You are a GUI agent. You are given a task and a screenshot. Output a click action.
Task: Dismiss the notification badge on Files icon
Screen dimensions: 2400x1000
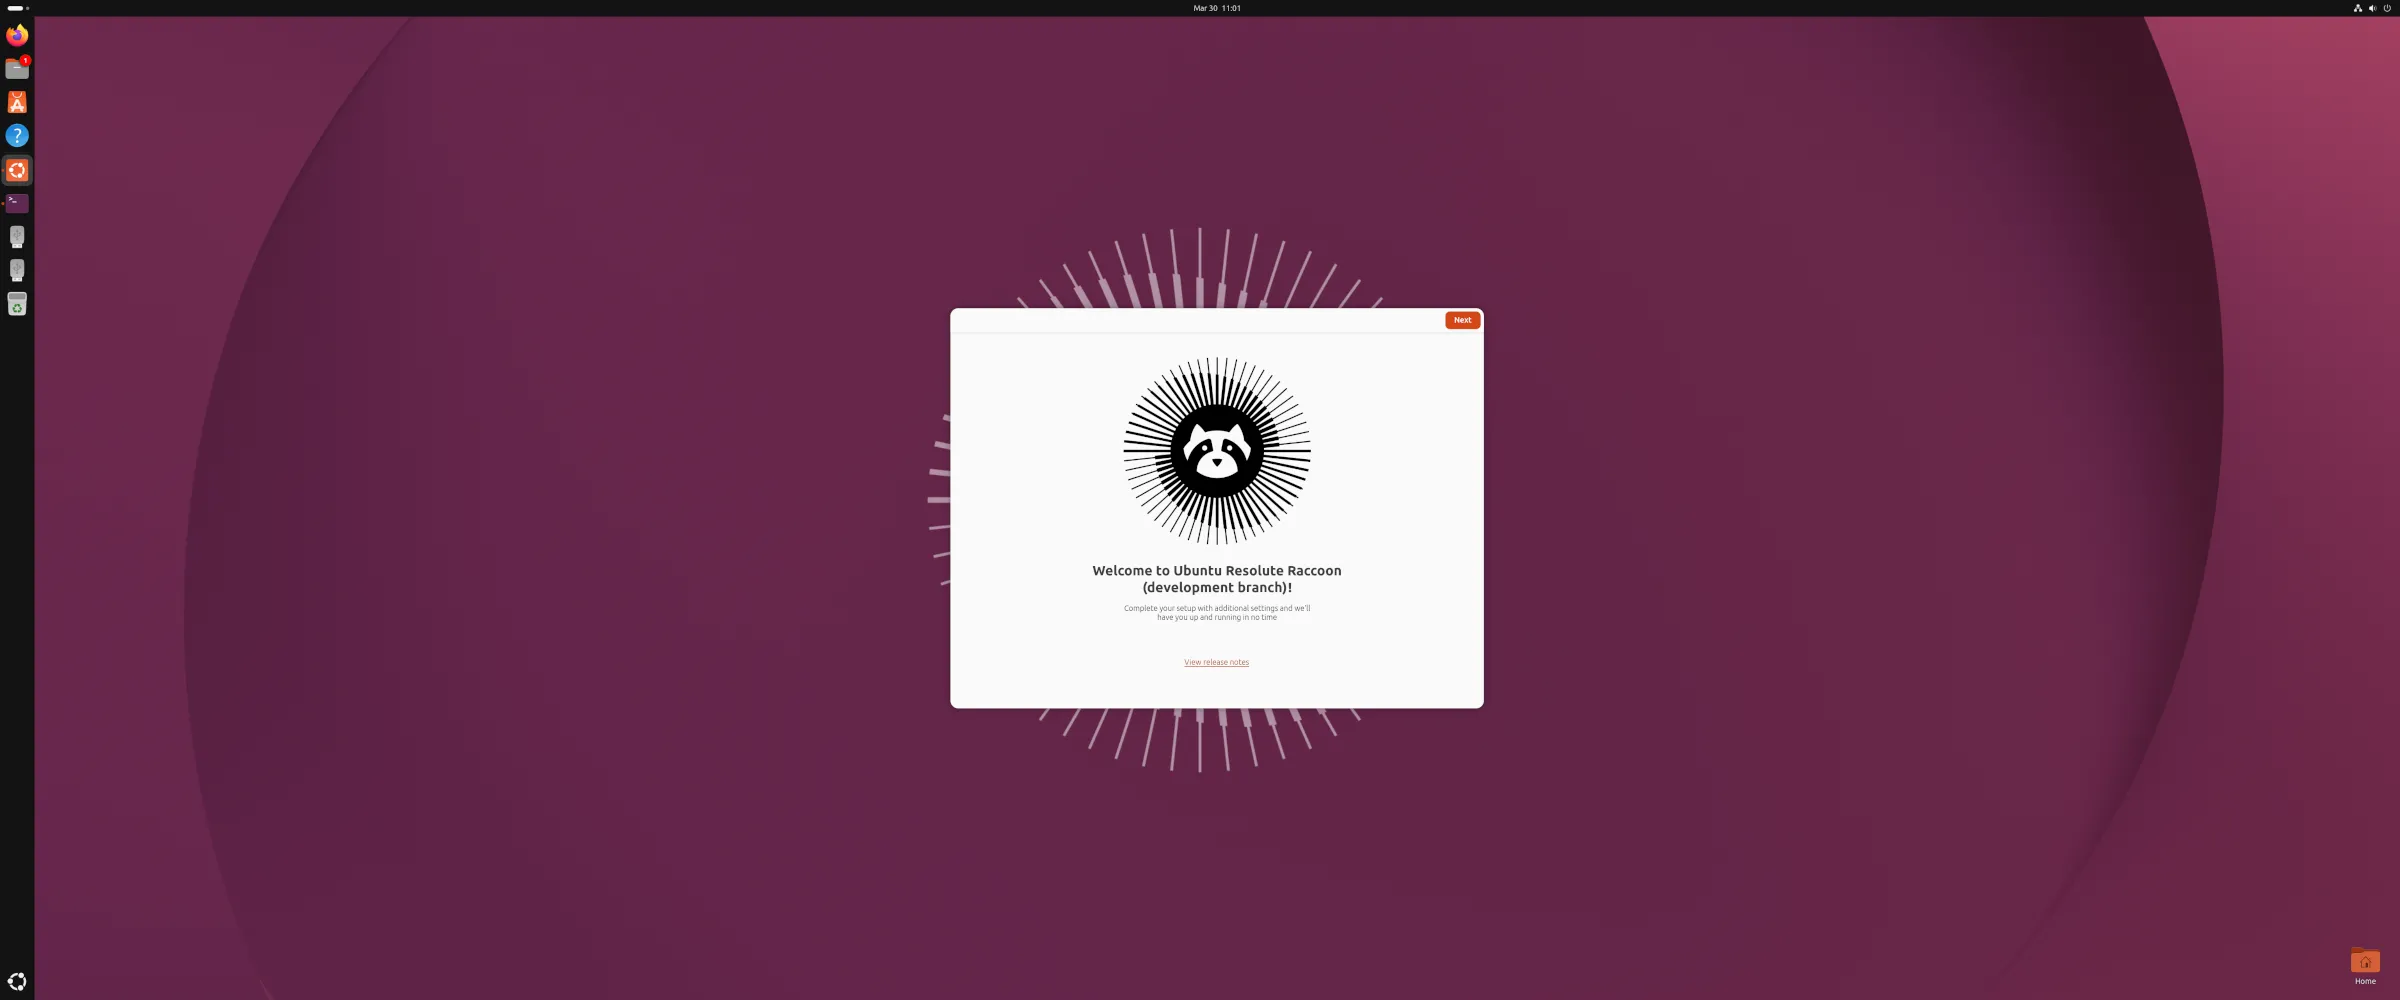coord(26,60)
